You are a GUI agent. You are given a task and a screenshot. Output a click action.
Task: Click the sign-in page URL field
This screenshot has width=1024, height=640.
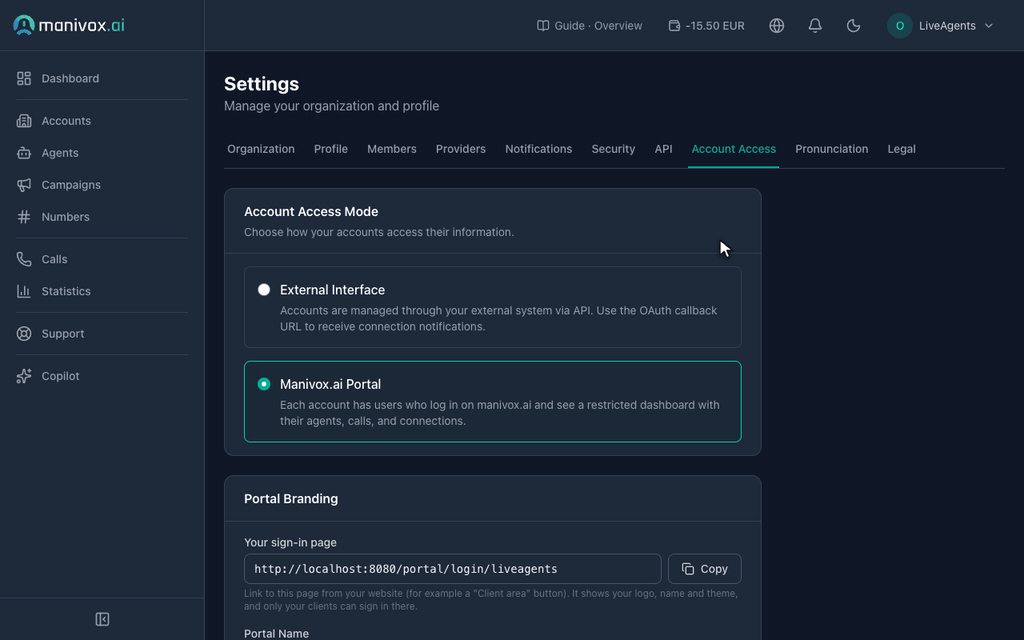[453, 569]
